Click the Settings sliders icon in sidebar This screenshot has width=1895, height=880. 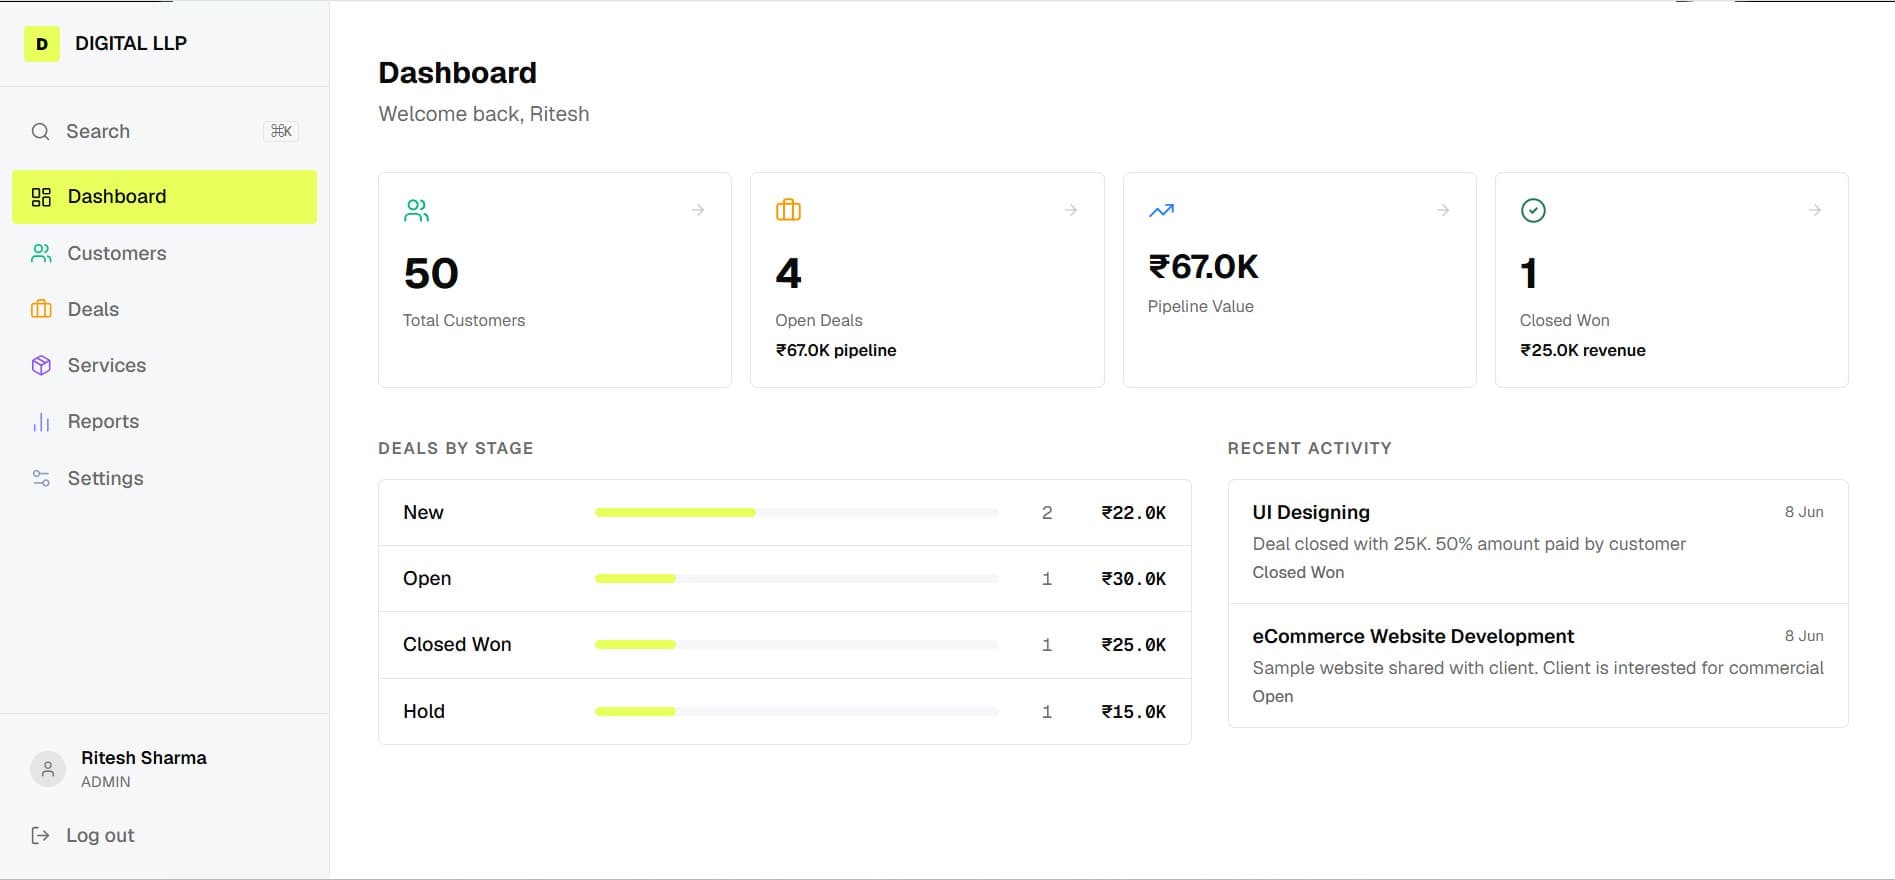[x=41, y=479]
